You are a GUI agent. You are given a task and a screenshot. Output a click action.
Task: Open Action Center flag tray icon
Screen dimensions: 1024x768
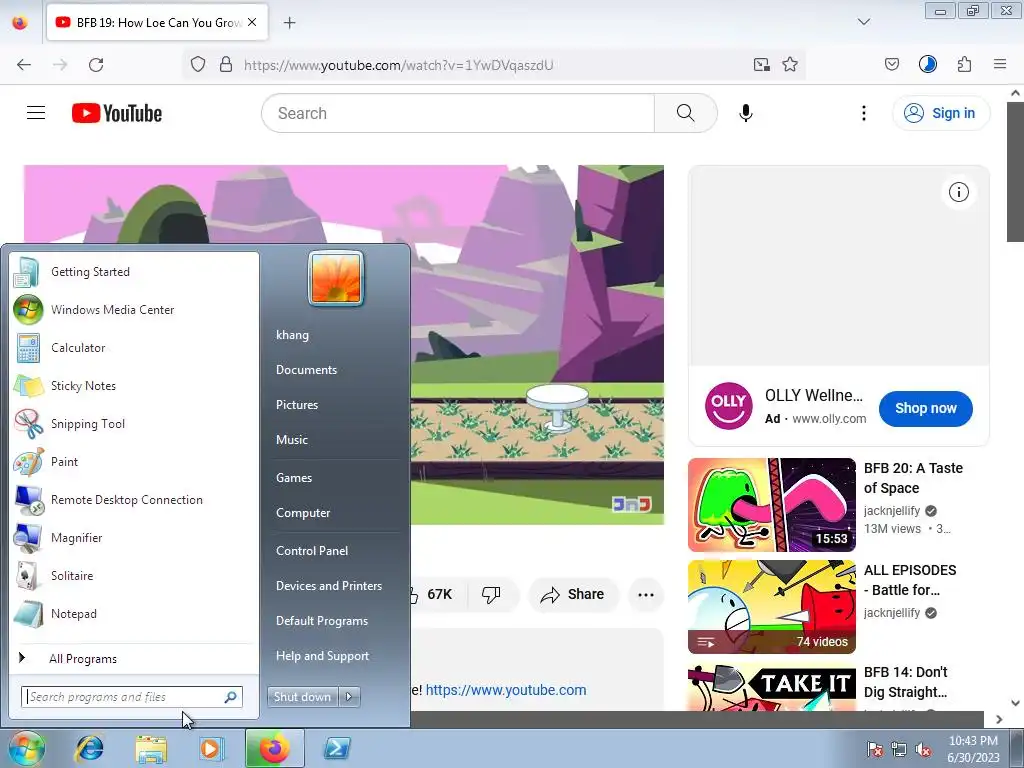coord(874,749)
